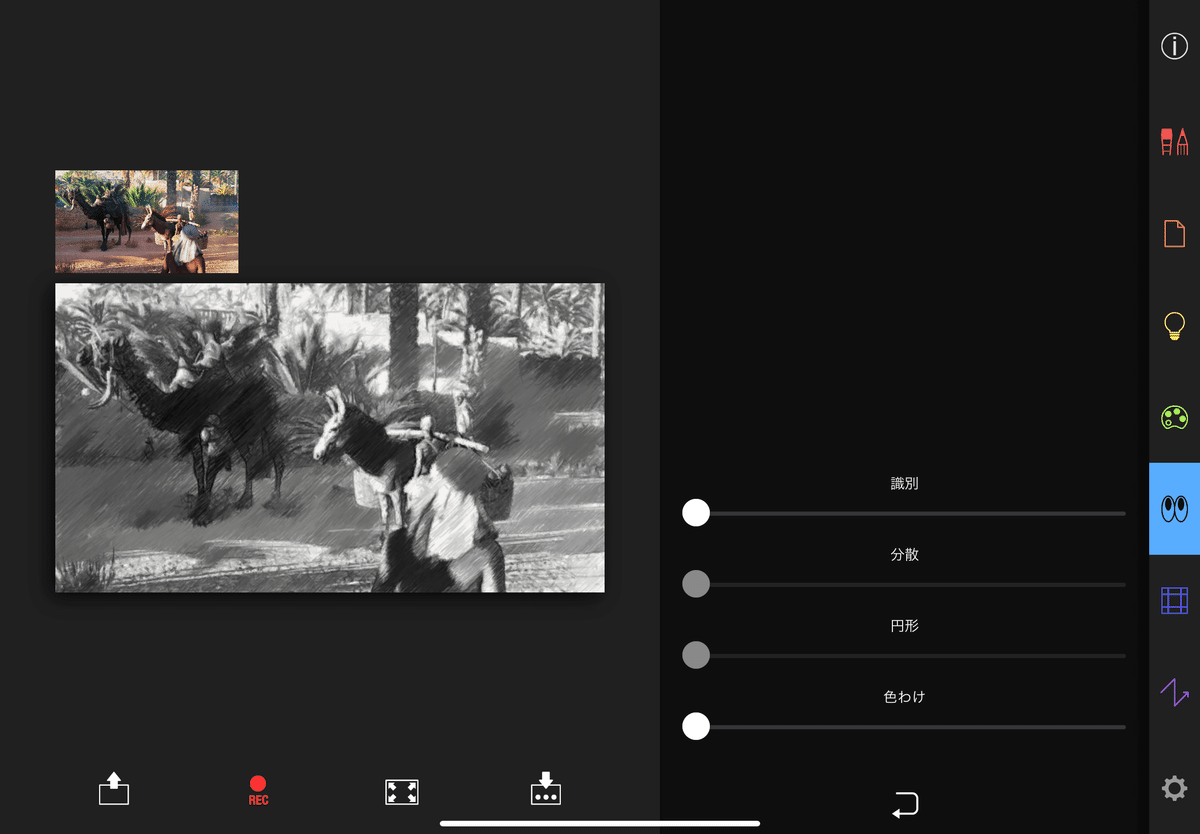
Task: Open the blue grid settings icon
Action: point(1174,600)
